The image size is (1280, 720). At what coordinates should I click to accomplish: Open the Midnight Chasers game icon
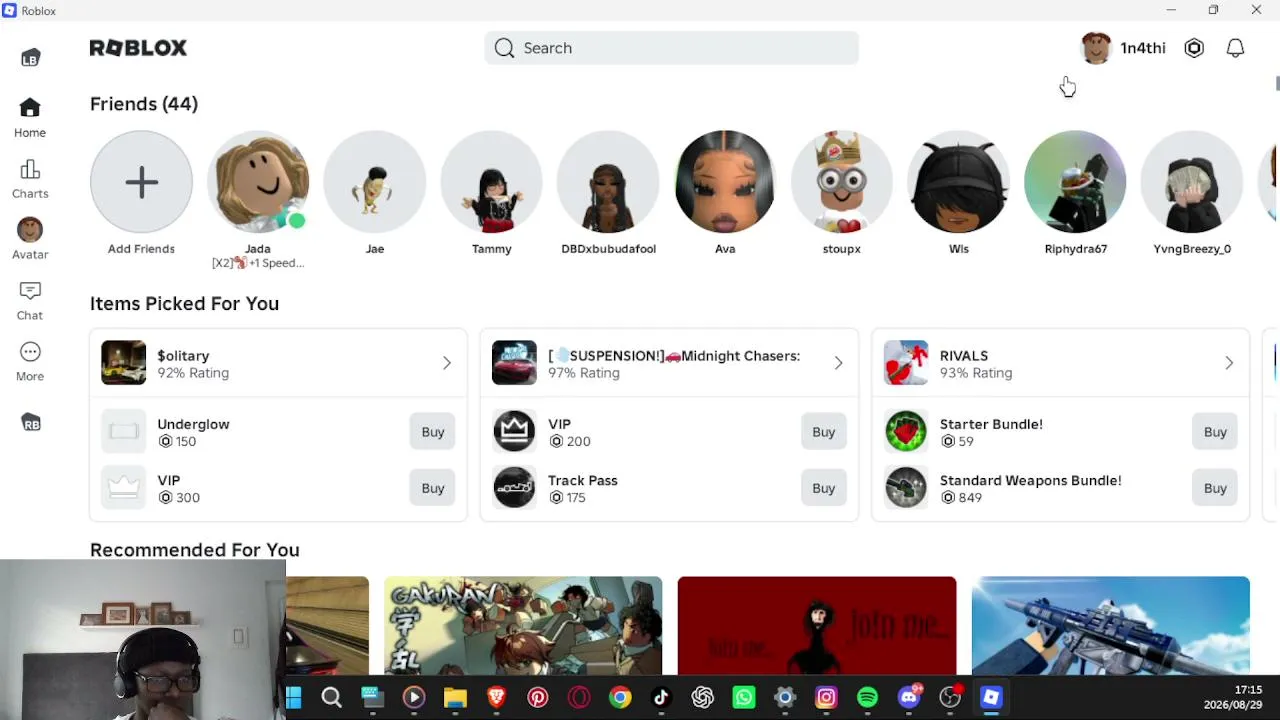click(514, 363)
